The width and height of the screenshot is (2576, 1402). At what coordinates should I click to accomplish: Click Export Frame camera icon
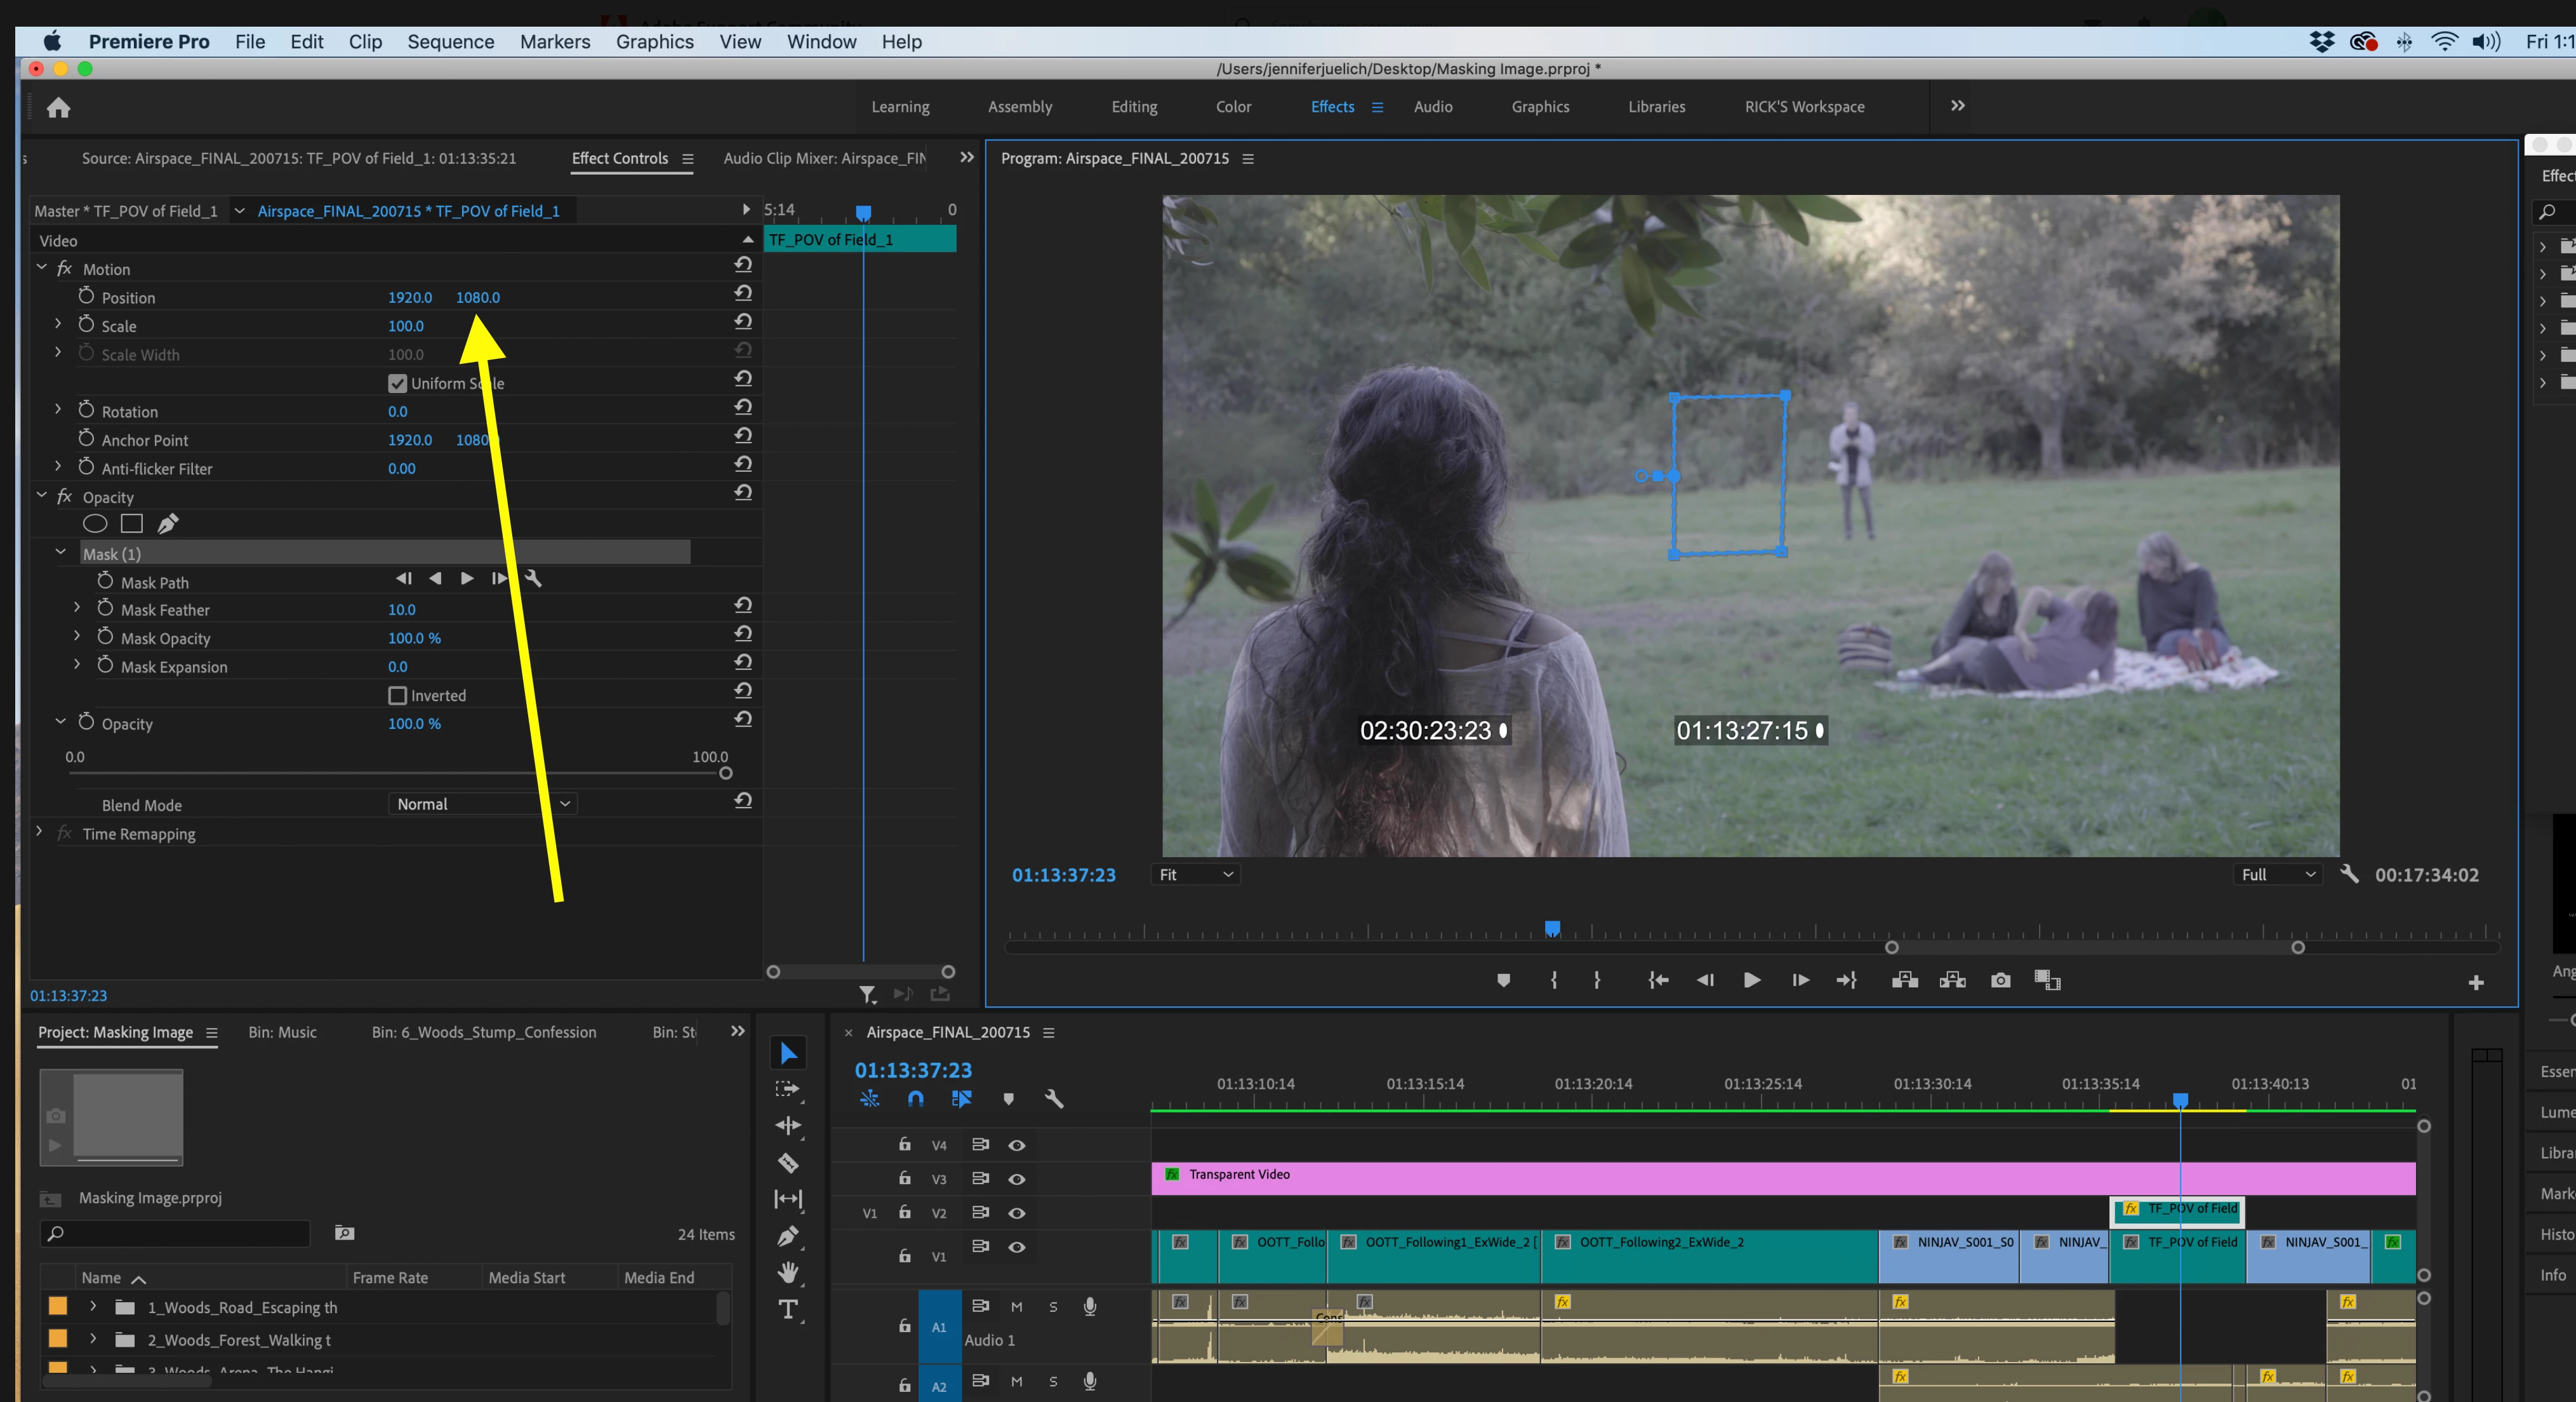tap(2000, 980)
